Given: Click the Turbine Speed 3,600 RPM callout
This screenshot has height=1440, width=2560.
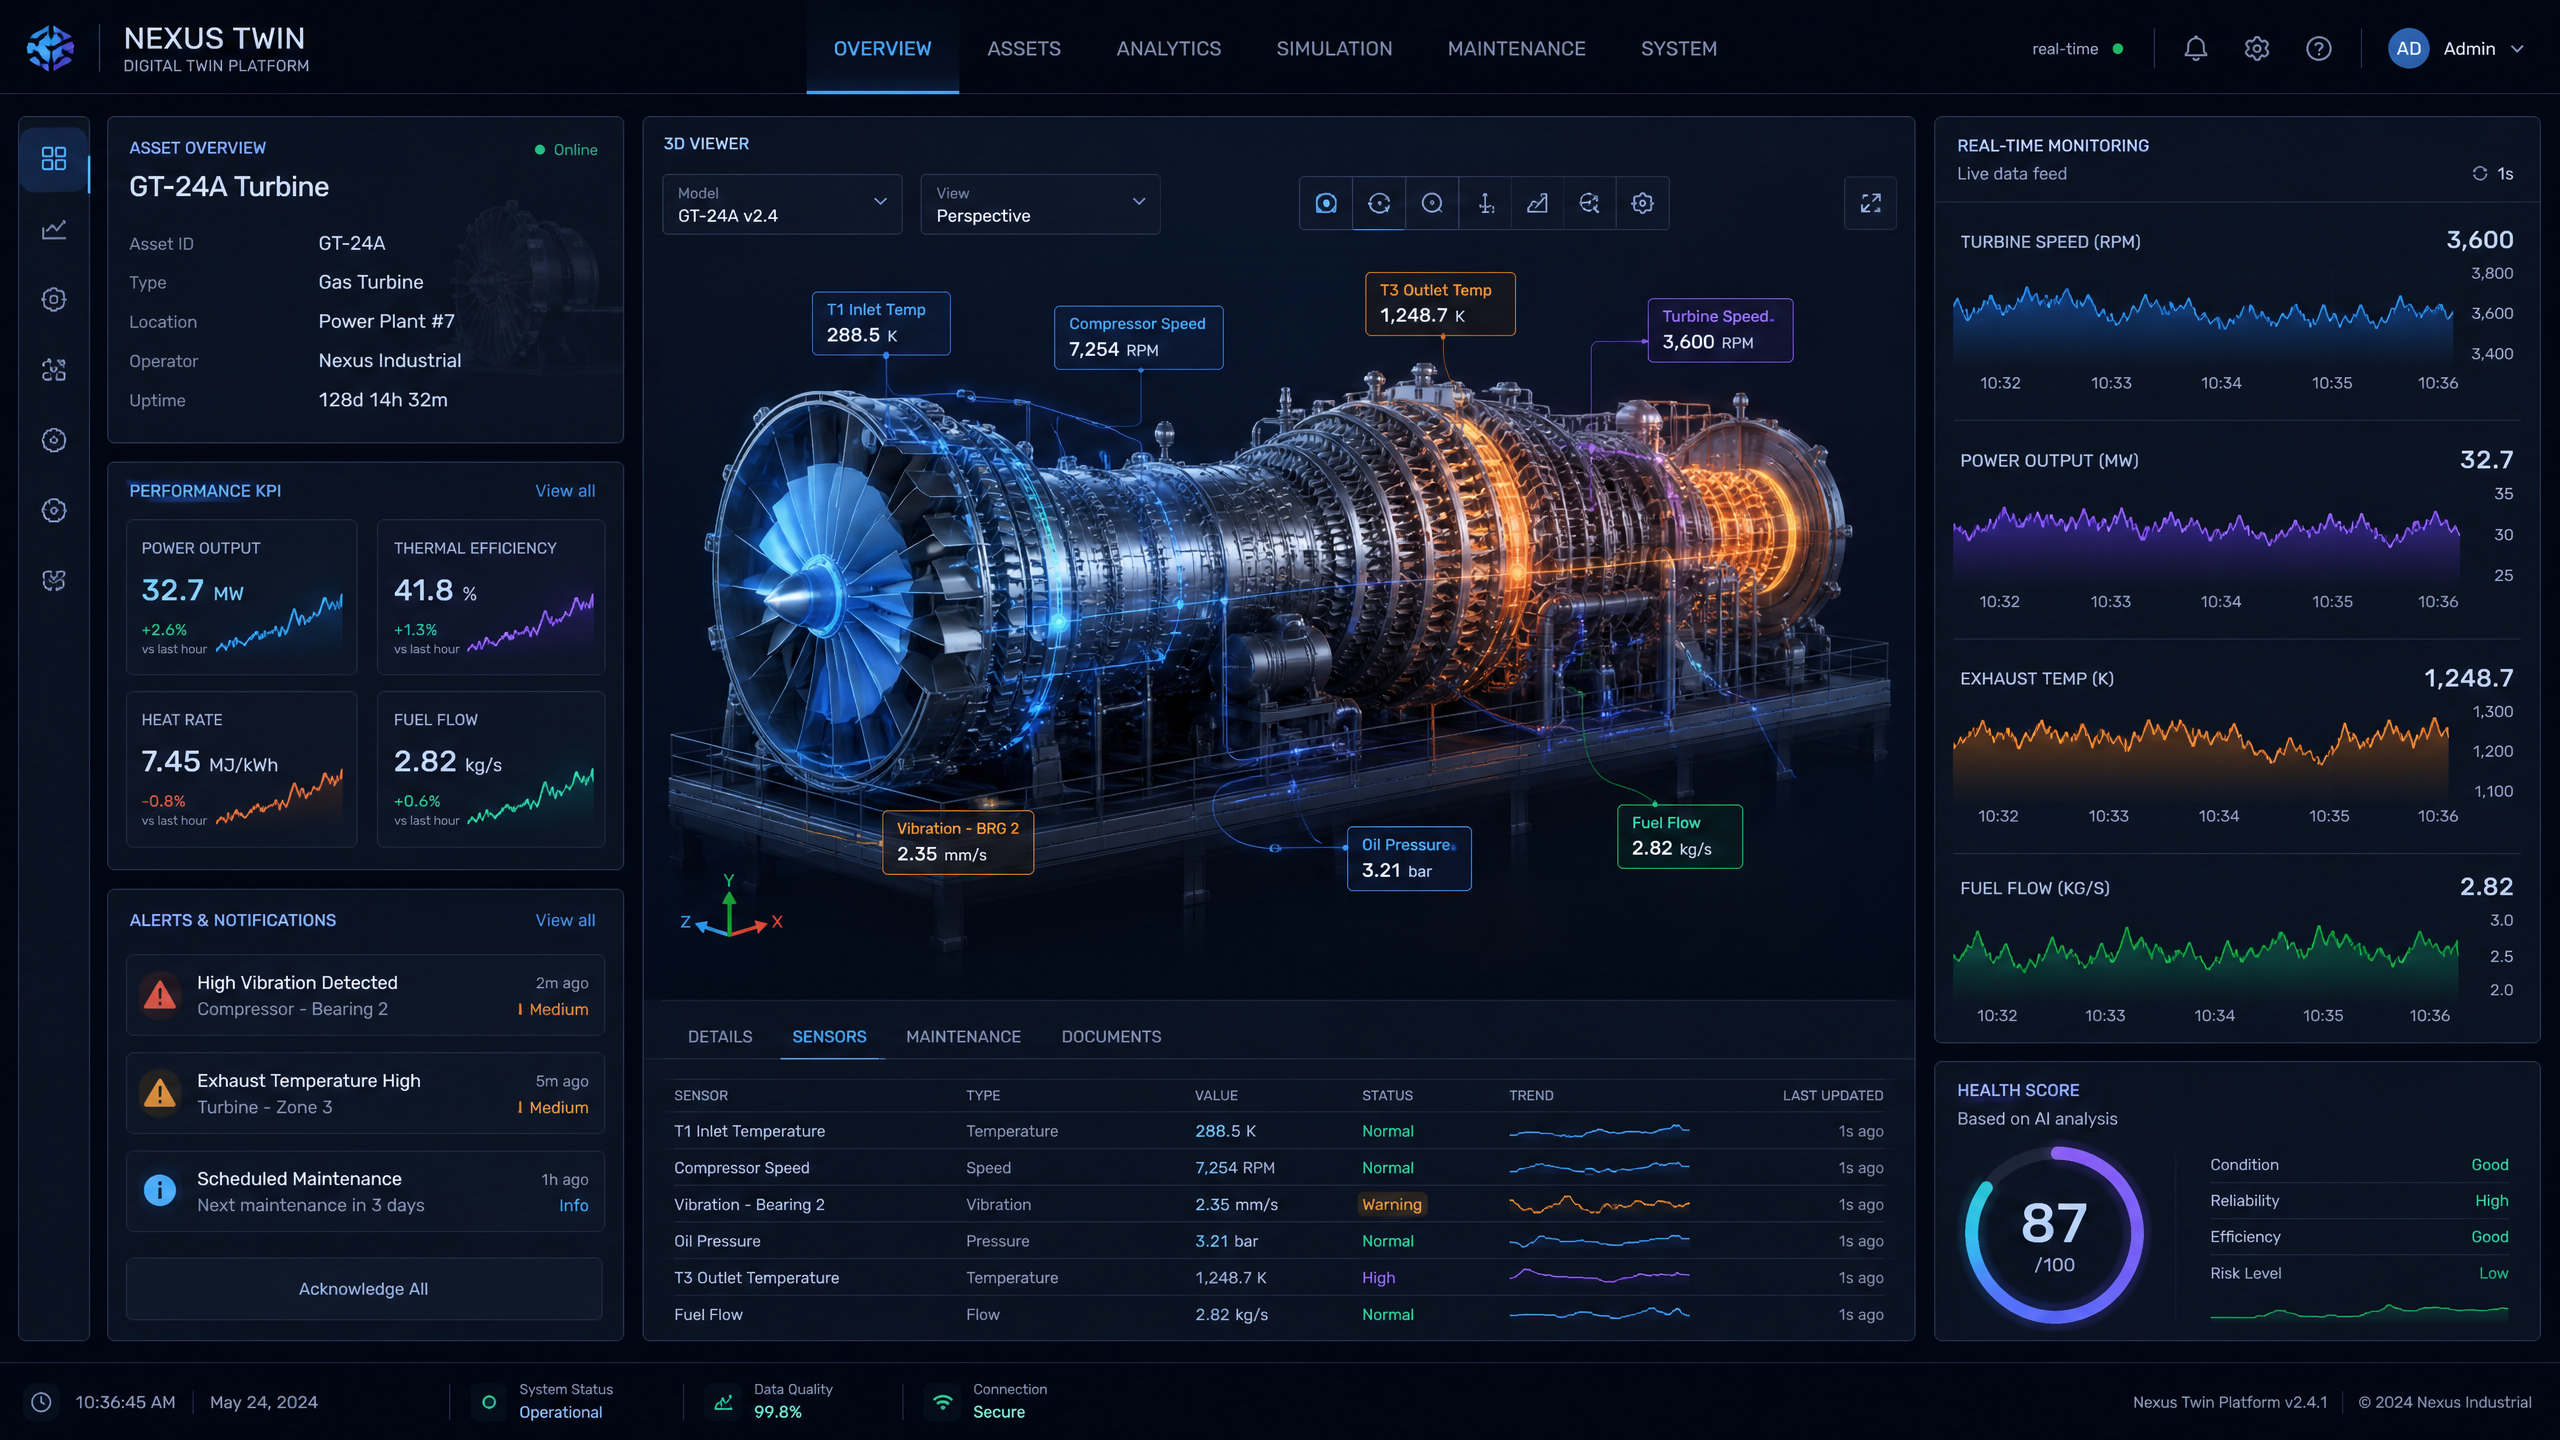Looking at the screenshot, I should (1720, 330).
